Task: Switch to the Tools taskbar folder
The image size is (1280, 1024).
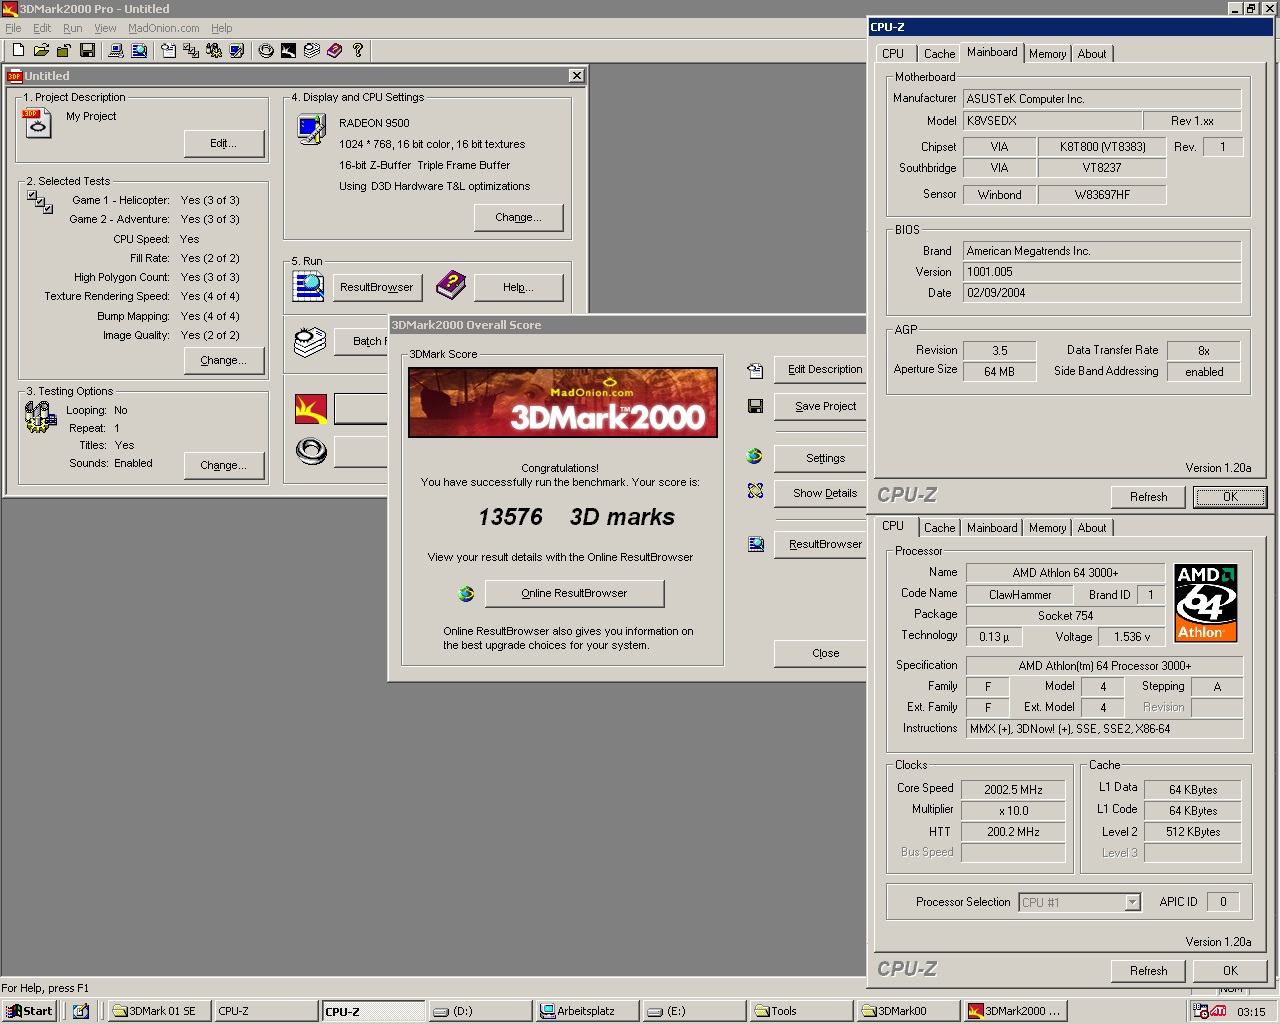Action: coord(799,1011)
